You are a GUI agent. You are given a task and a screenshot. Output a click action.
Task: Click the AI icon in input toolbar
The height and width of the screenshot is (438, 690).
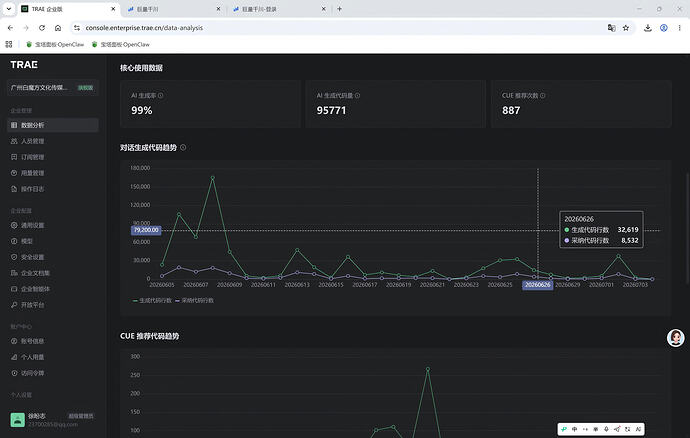(638, 429)
